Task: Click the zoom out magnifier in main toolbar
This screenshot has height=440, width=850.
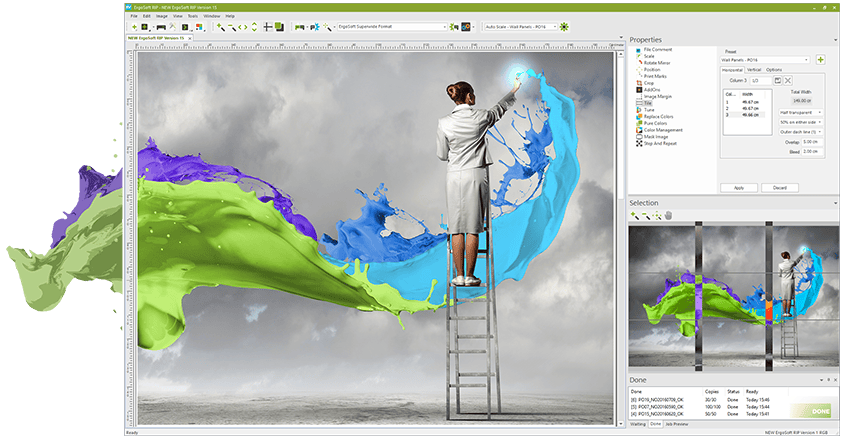Action: (231, 27)
